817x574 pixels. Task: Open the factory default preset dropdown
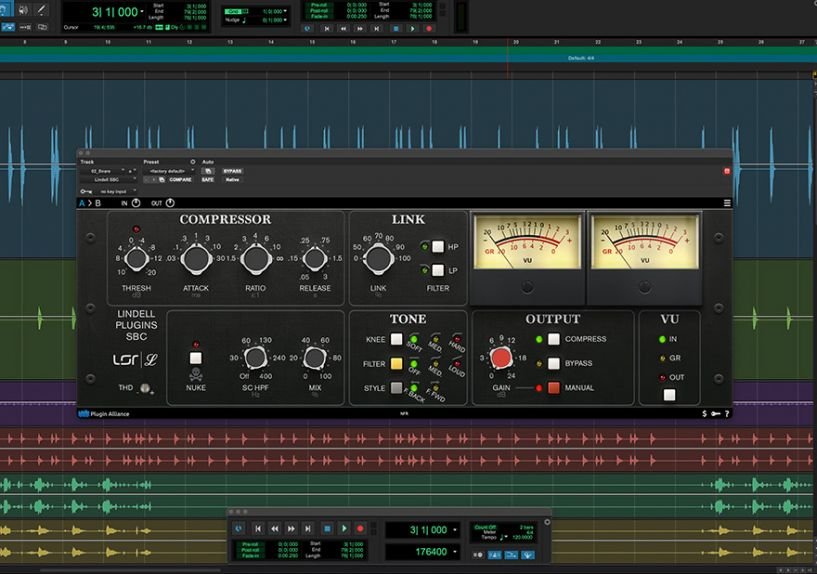[x=167, y=171]
